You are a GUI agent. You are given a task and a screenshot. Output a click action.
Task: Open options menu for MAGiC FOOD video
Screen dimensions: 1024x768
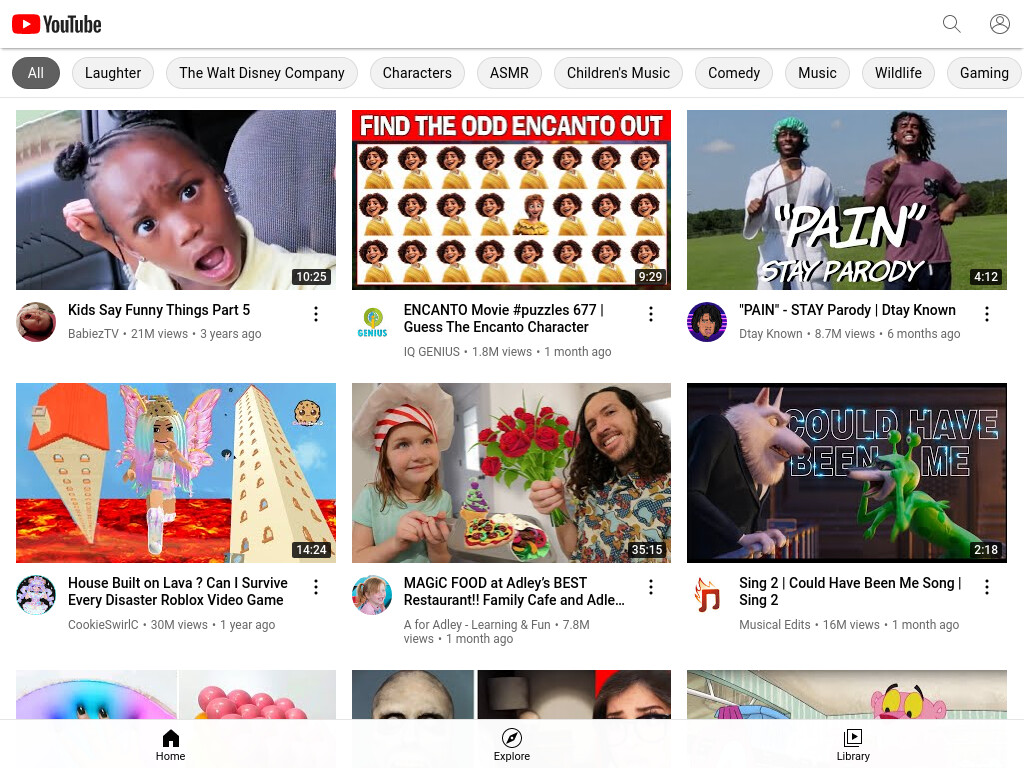click(x=650, y=587)
